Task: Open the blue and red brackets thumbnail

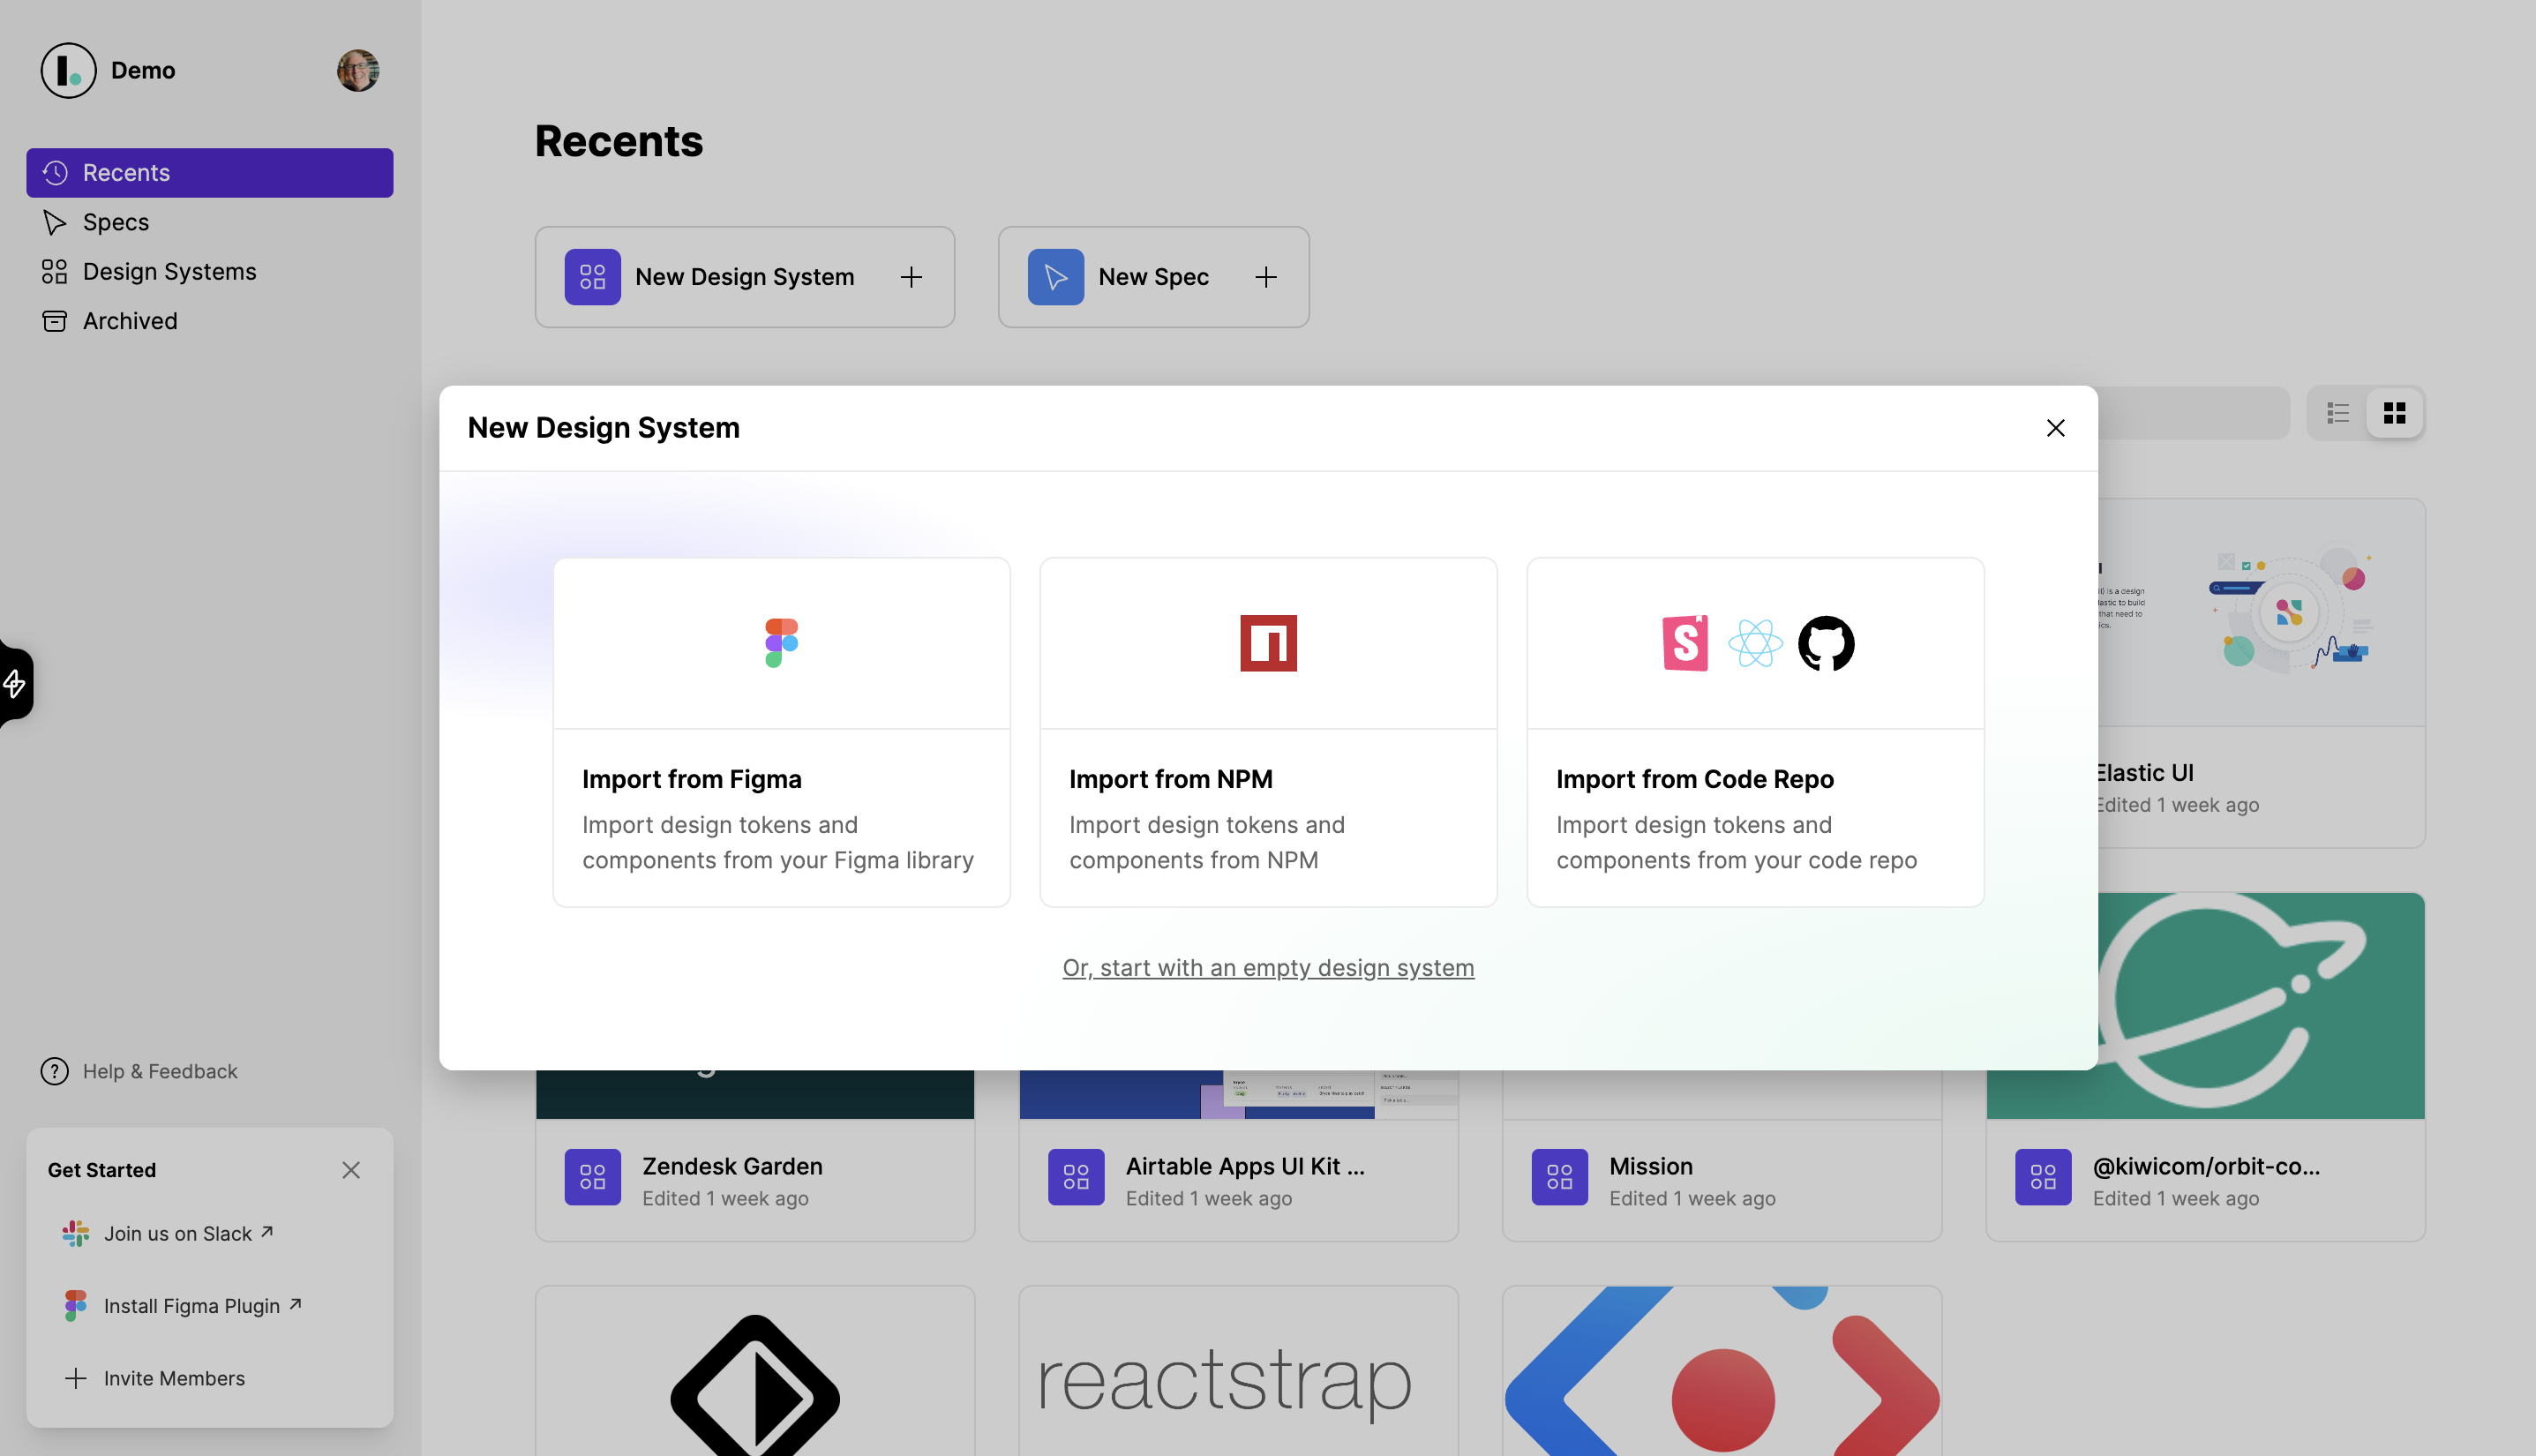Action: pos(1722,1372)
